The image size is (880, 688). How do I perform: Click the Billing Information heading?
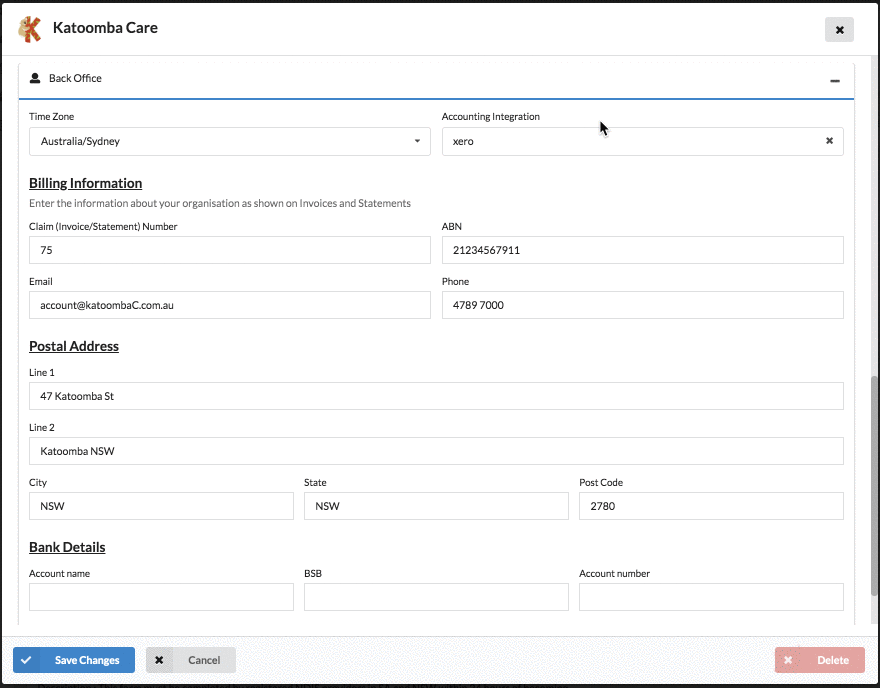pos(85,184)
